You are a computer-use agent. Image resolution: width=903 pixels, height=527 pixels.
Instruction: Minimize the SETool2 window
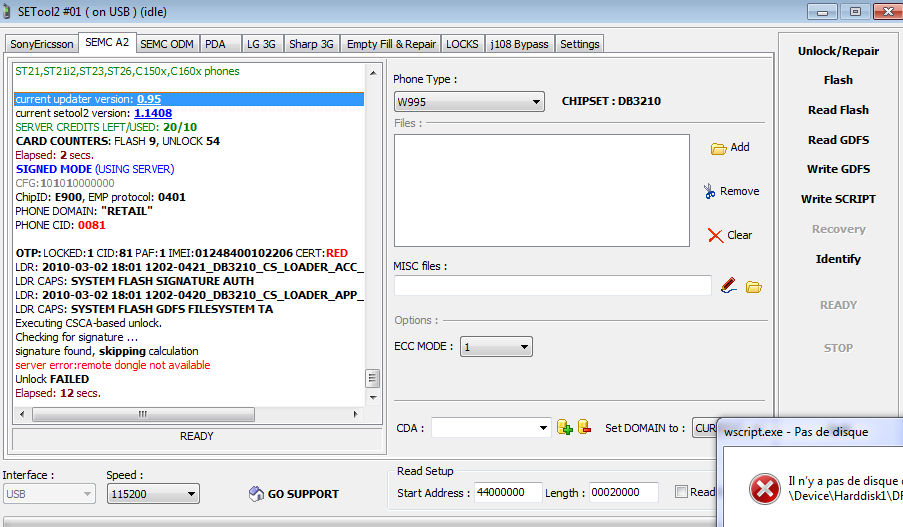pos(822,12)
